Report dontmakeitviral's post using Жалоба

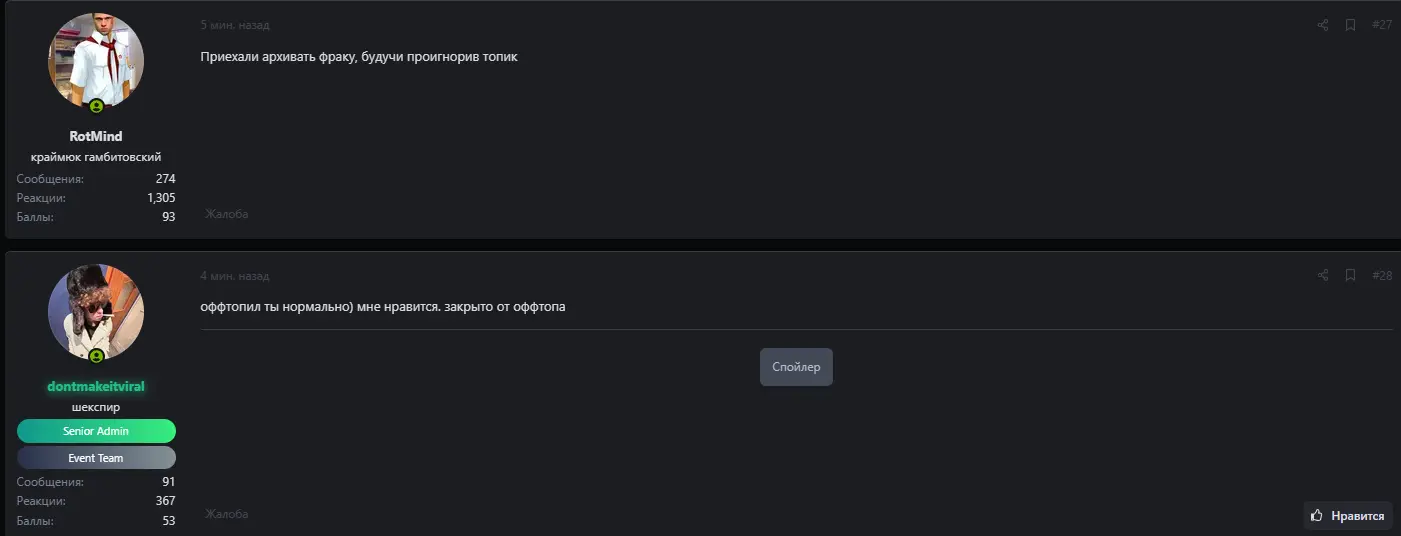pos(227,514)
